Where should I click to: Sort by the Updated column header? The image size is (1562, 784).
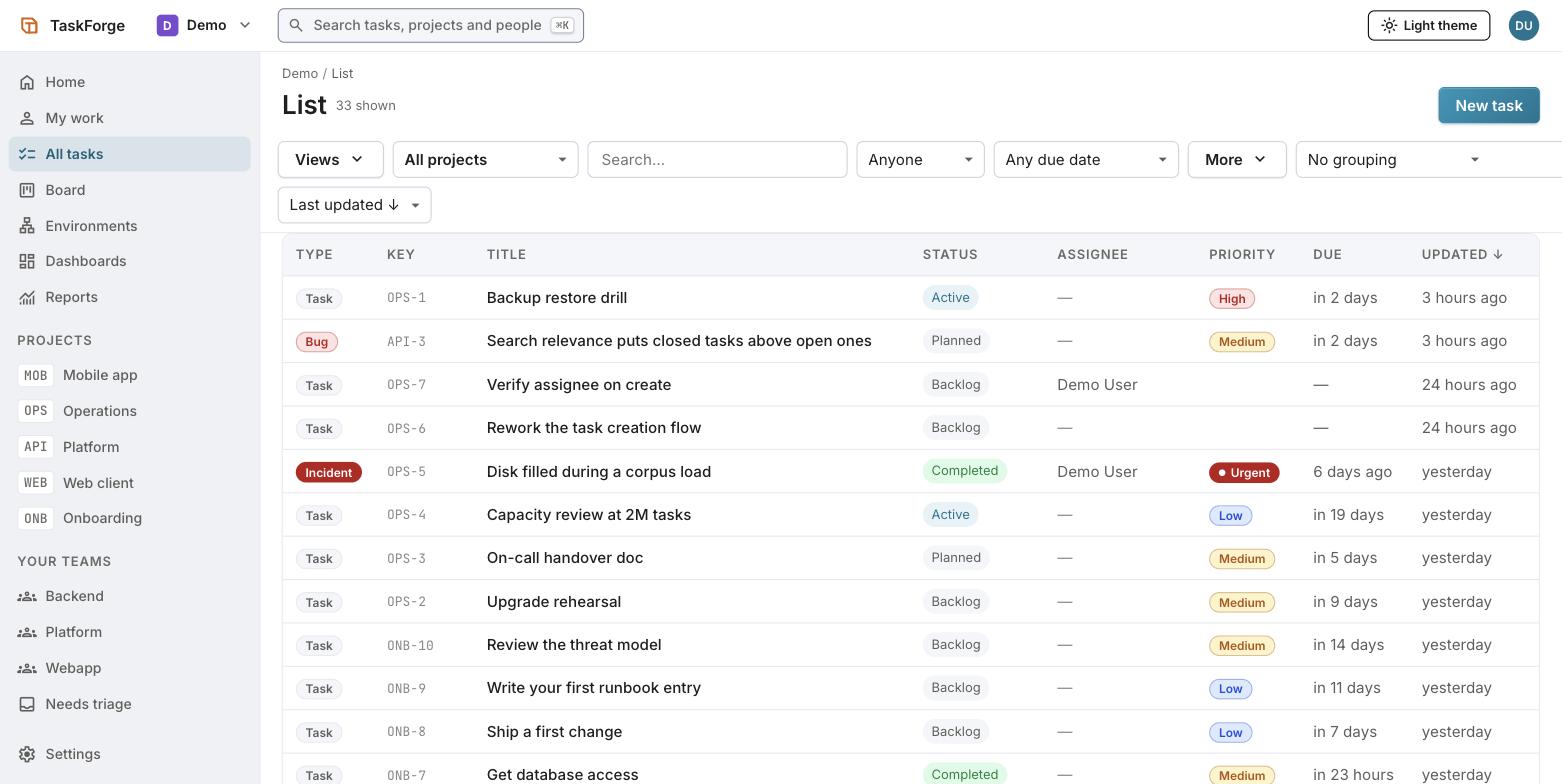(x=1462, y=254)
